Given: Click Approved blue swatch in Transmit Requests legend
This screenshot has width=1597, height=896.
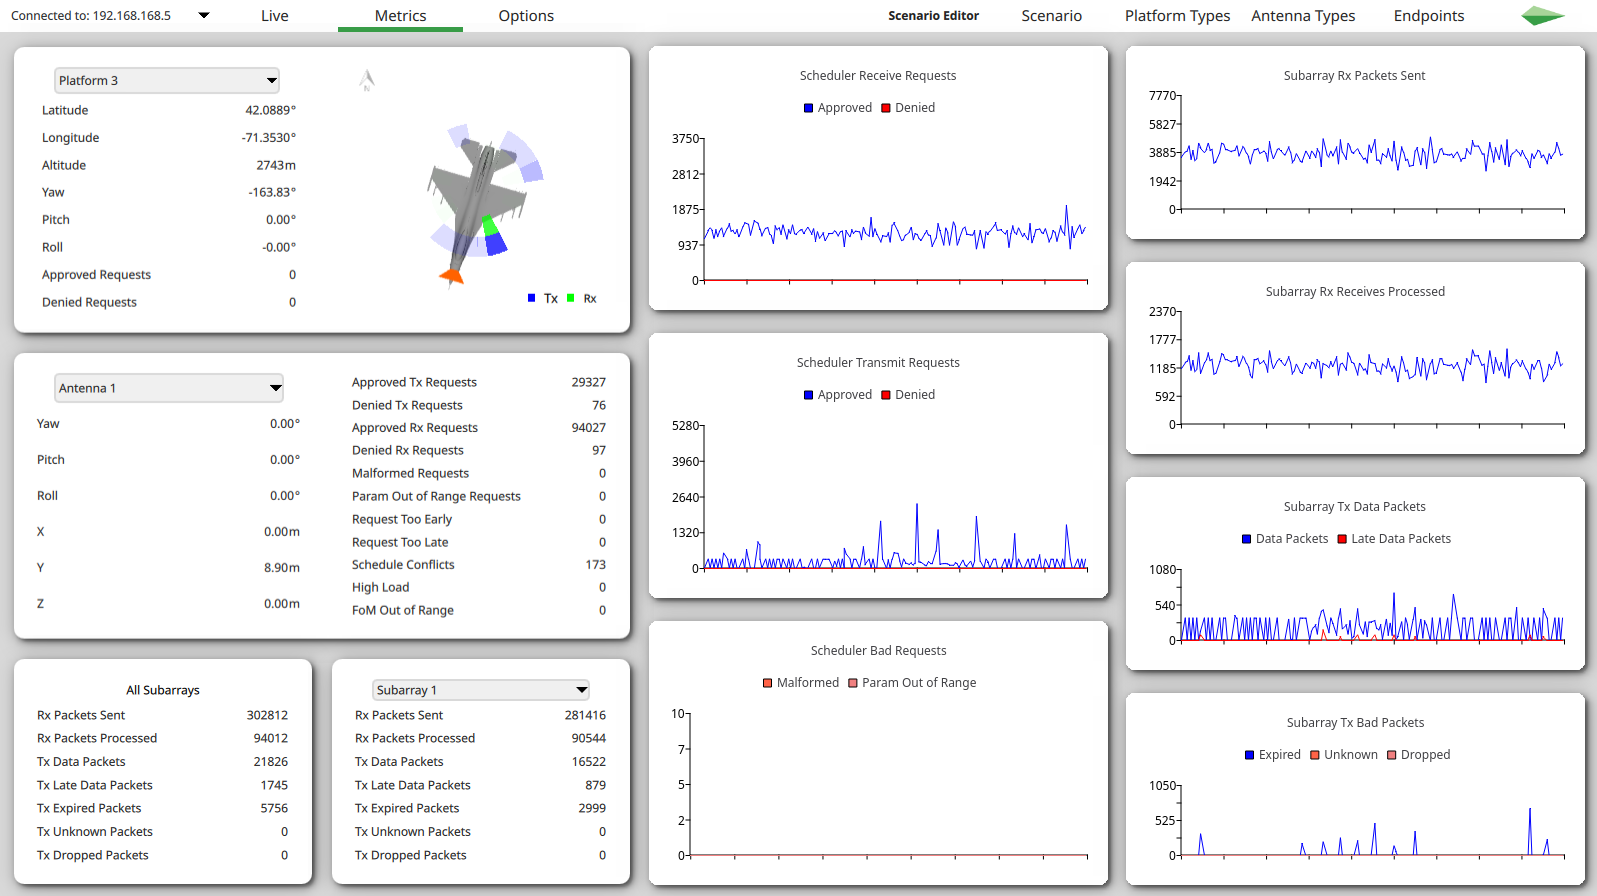Looking at the screenshot, I should tap(808, 395).
